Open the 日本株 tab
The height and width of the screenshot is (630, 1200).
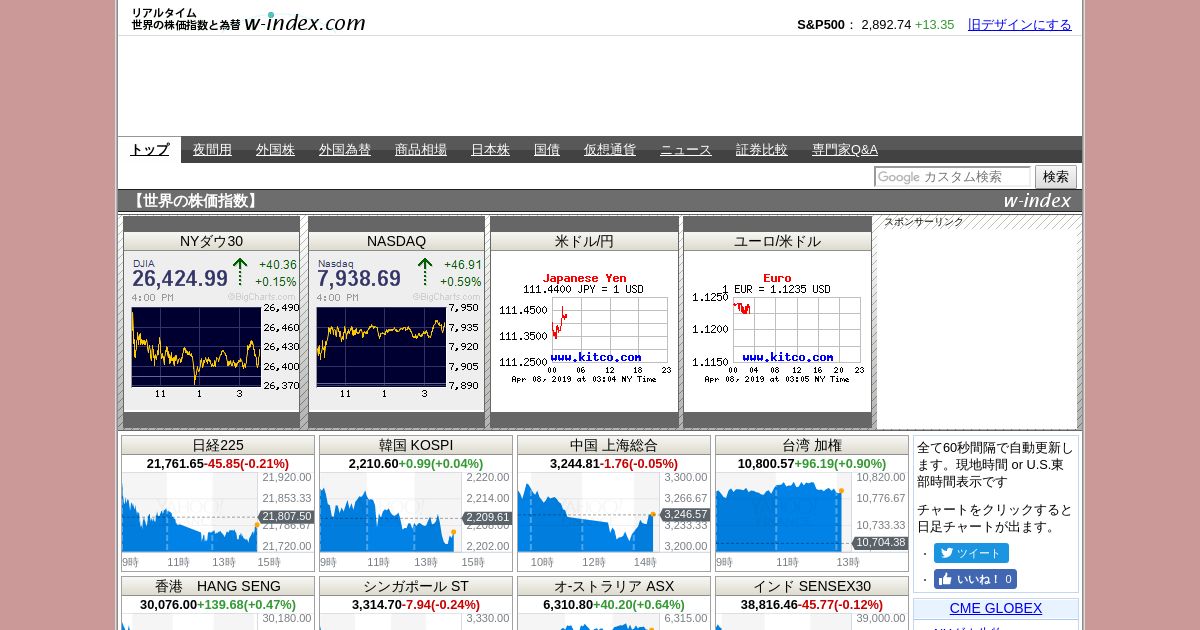point(490,150)
